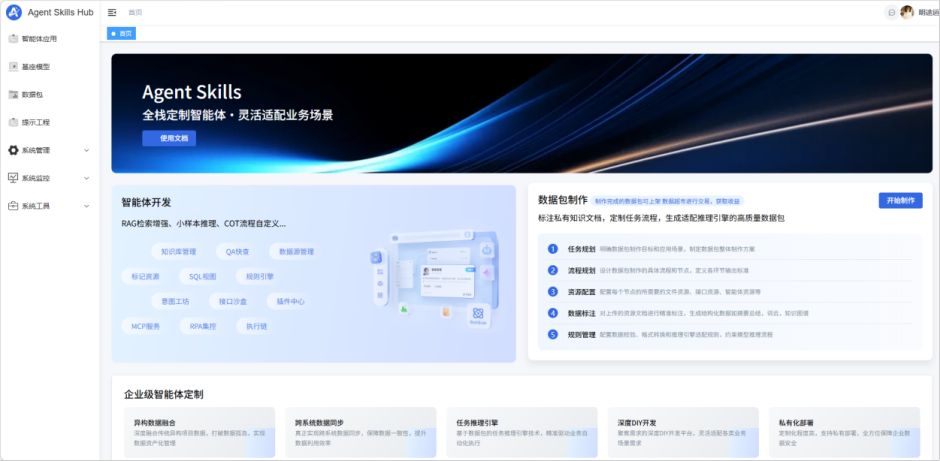Click the 数据包制作 heading
The width and height of the screenshot is (940, 461).
click(x=562, y=200)
